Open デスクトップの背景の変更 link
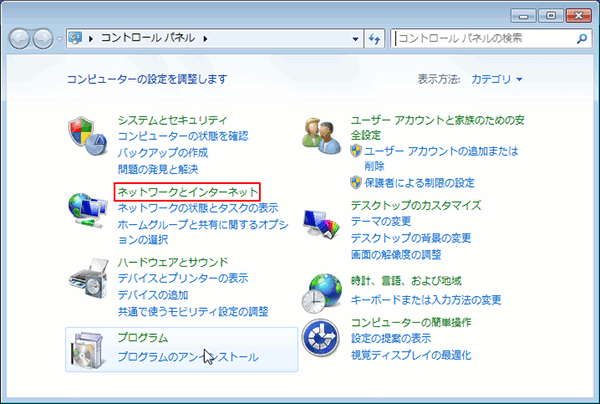 click(x=410, y=238)
